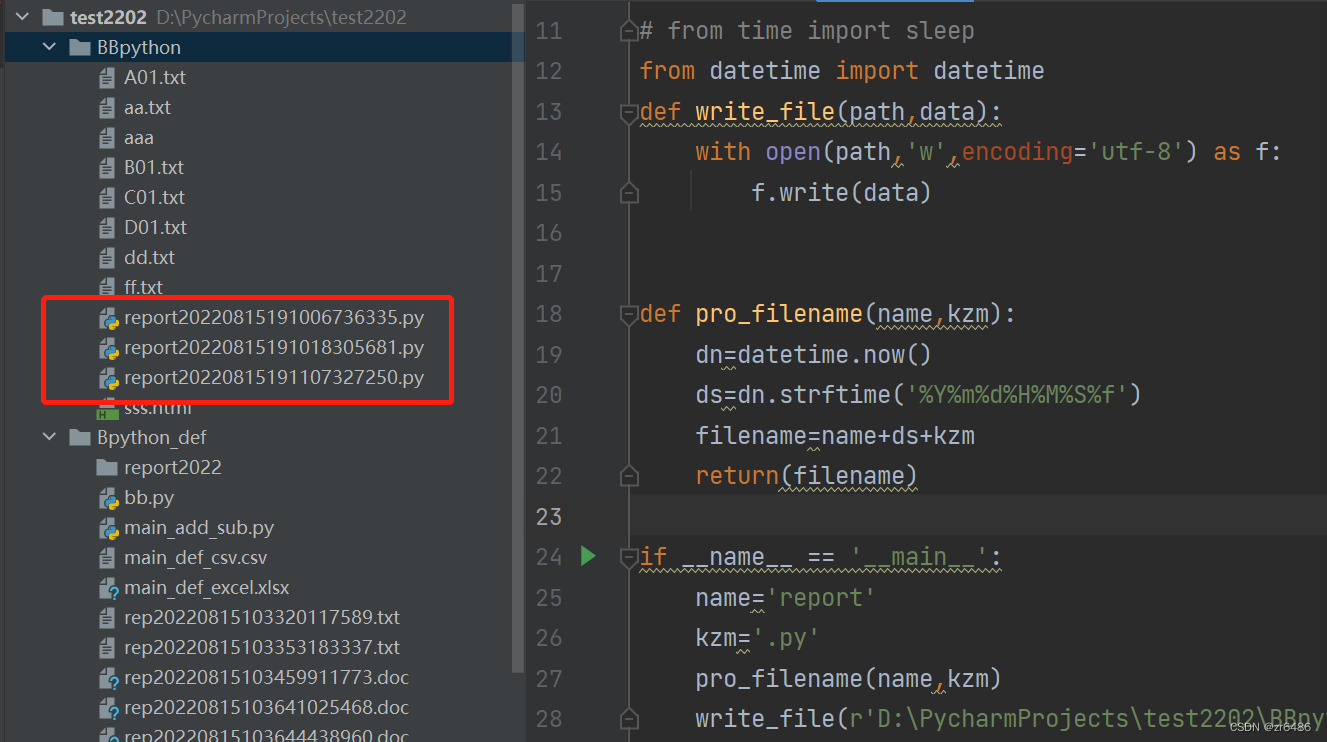Select rep20220815103320117589.txt in tree
The width and height of the screenshot is (1327, 742).
point(262,617)
